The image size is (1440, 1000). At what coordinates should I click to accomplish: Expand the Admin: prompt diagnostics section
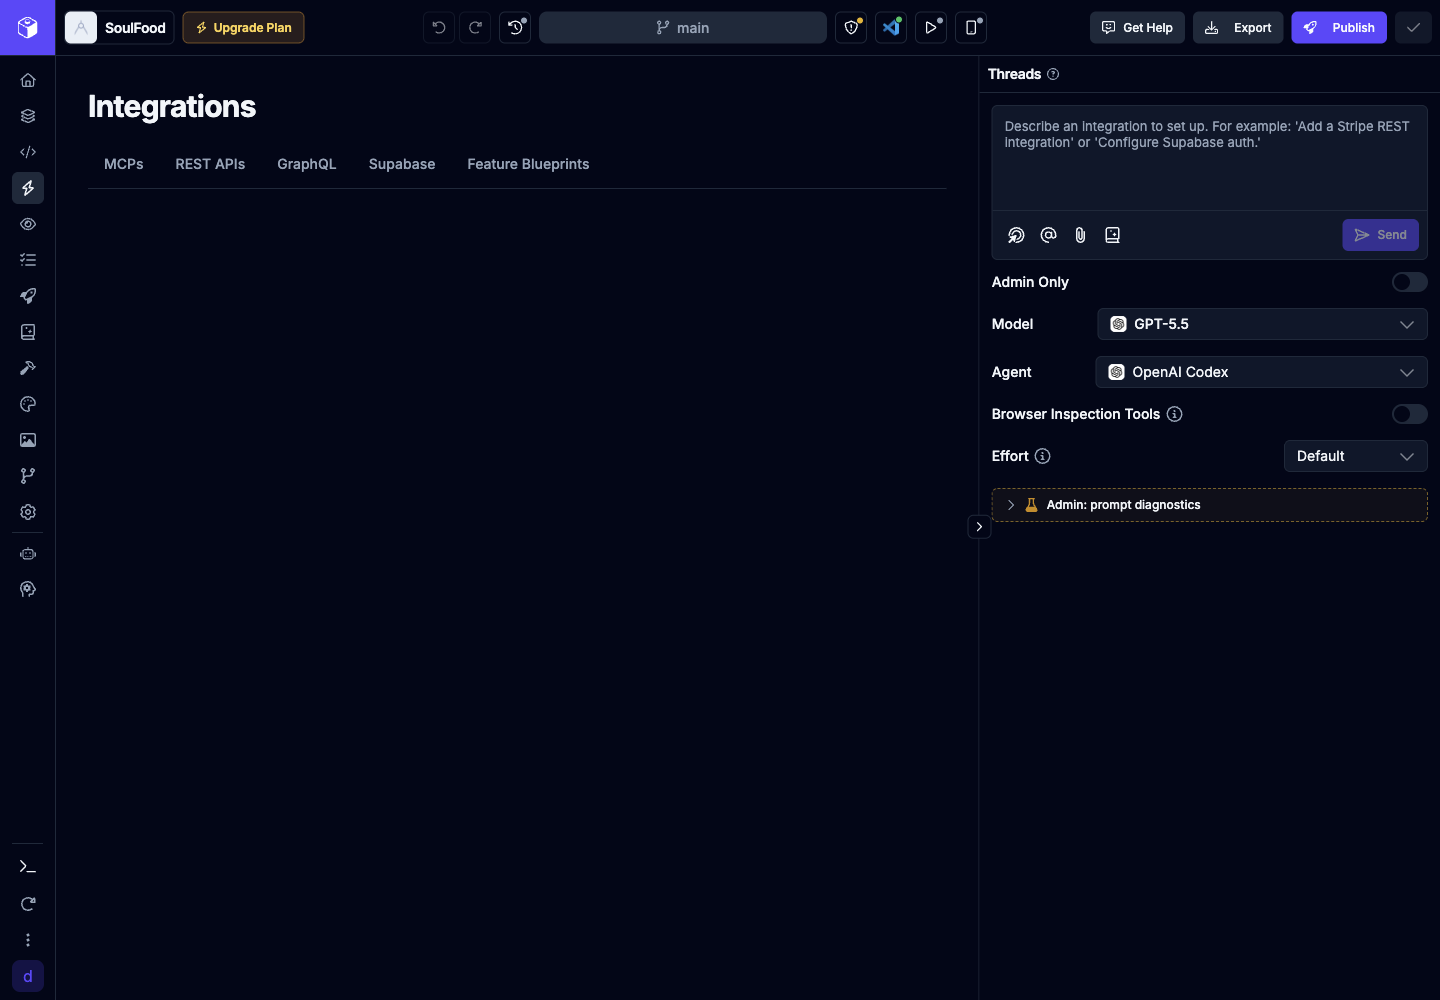[x=1209, y=505]
